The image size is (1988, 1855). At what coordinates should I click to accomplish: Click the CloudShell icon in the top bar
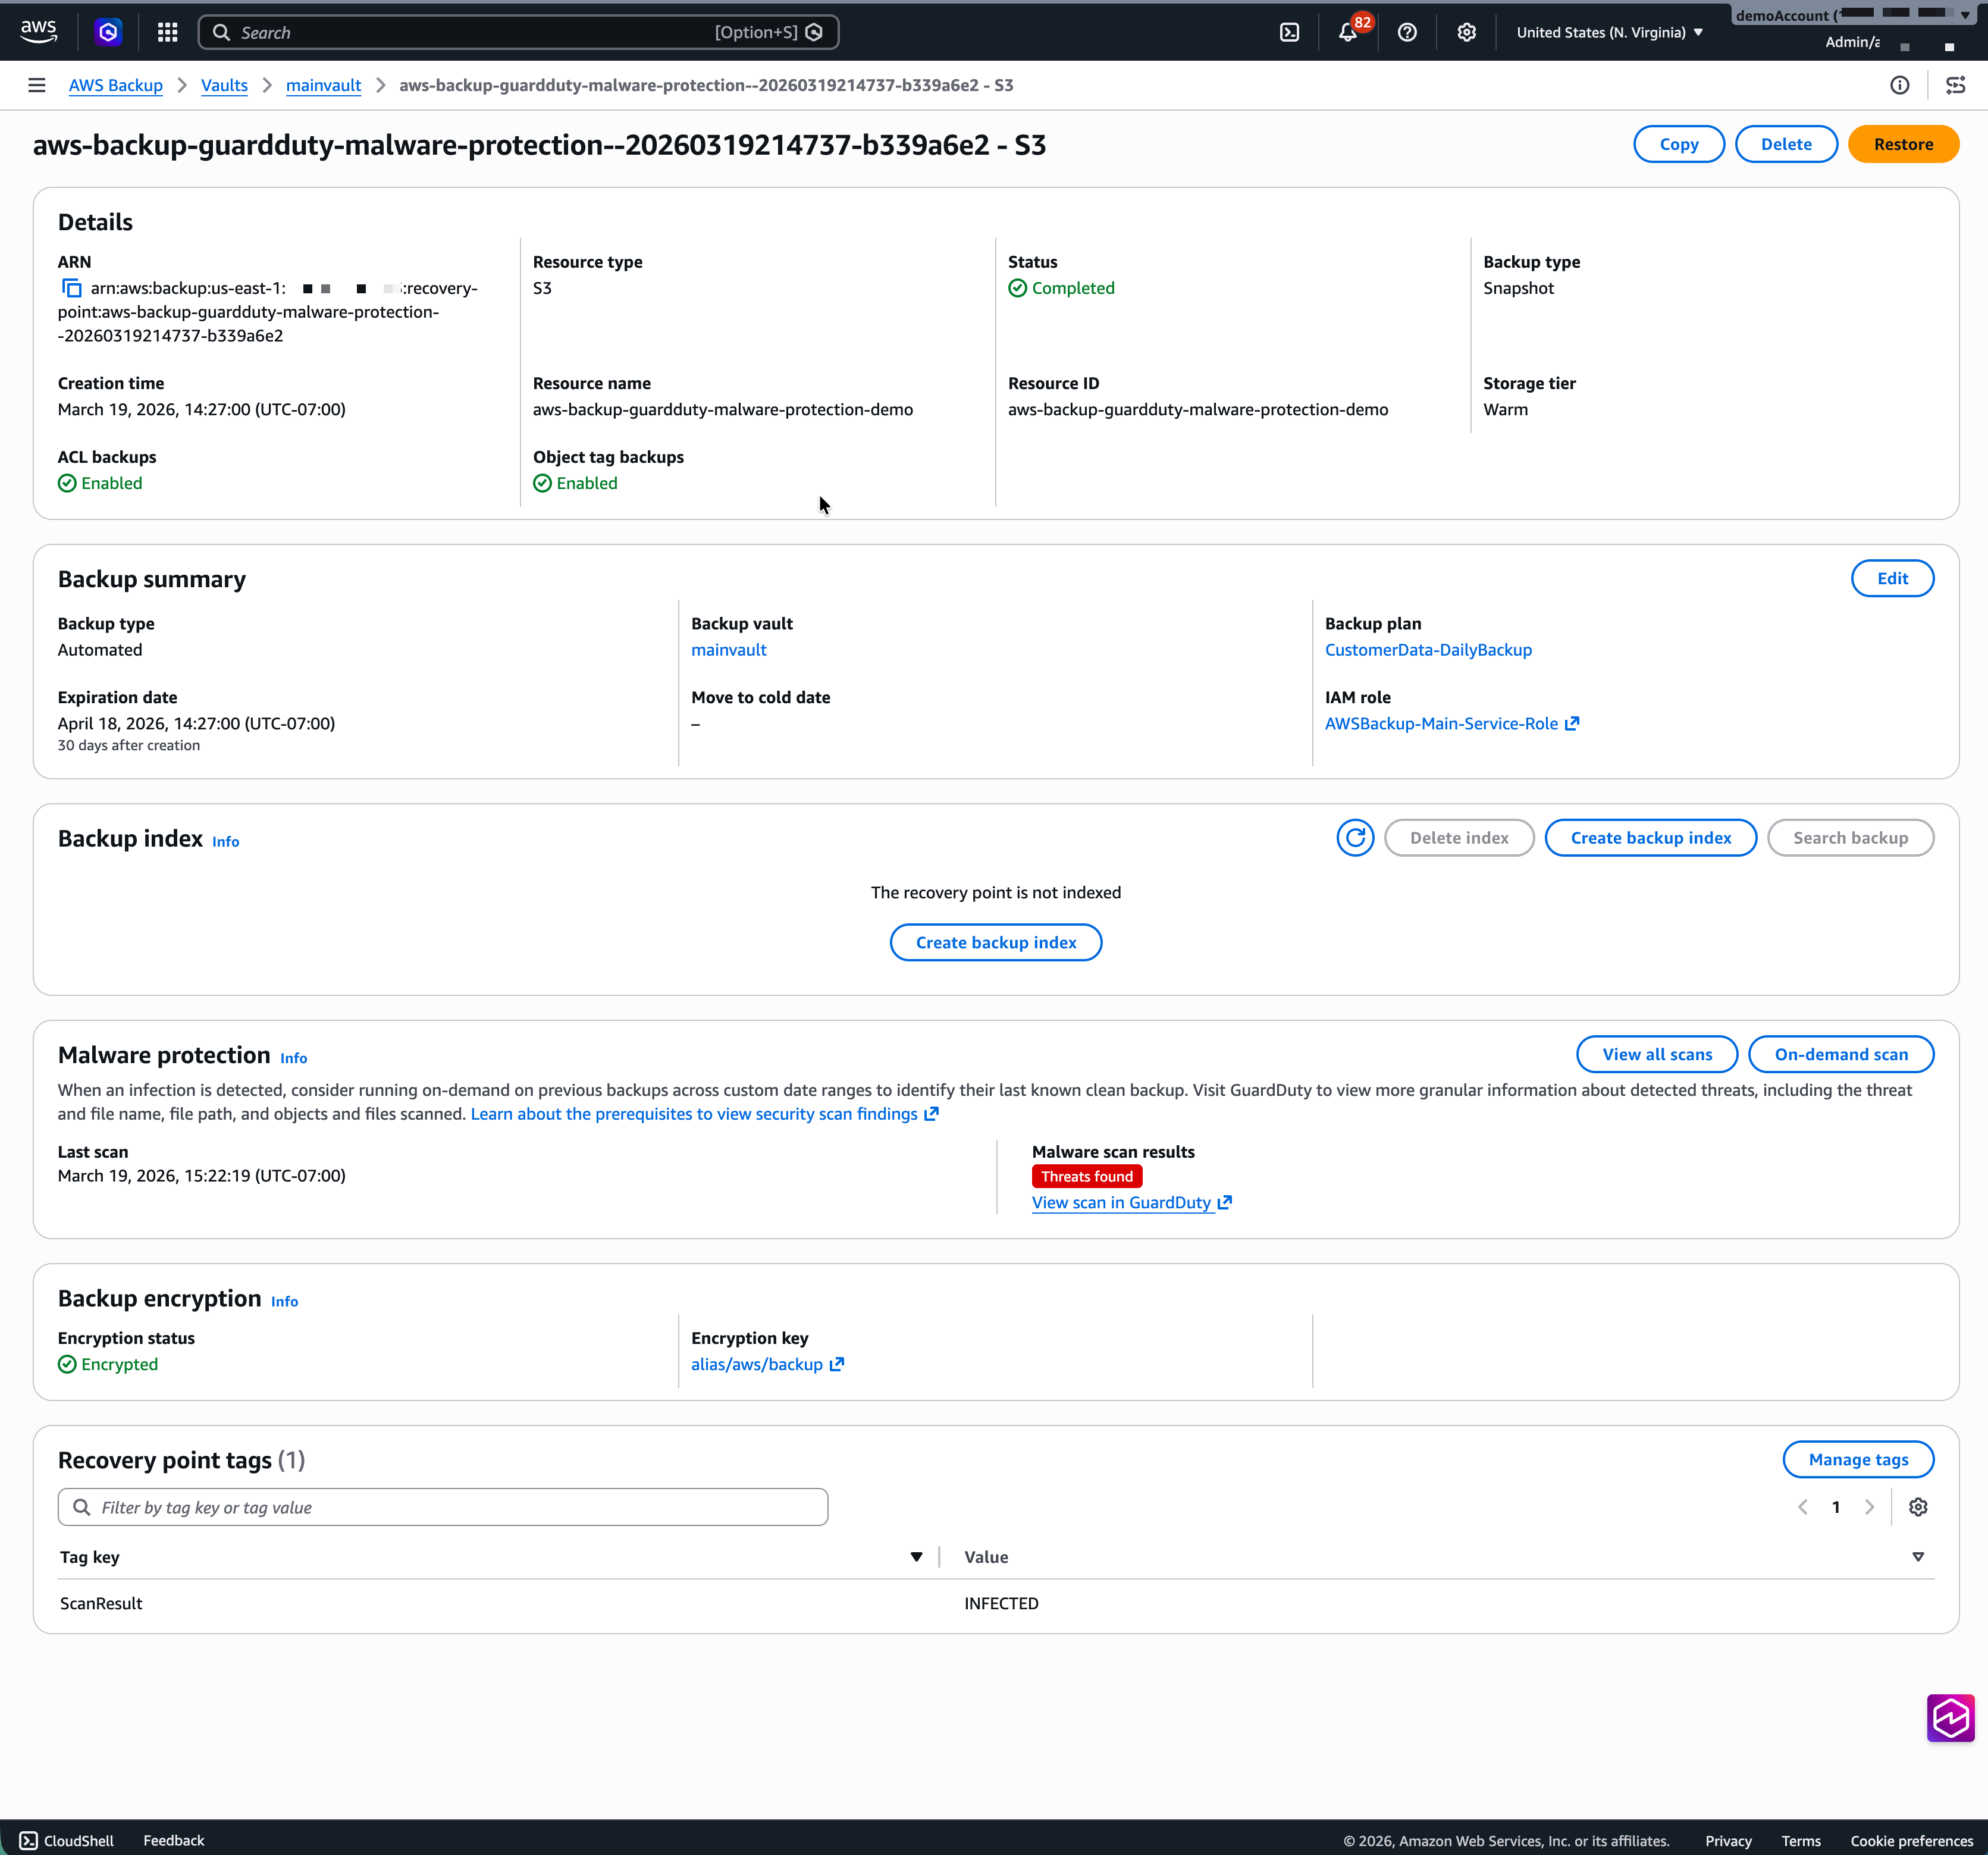pos(1290,32)
